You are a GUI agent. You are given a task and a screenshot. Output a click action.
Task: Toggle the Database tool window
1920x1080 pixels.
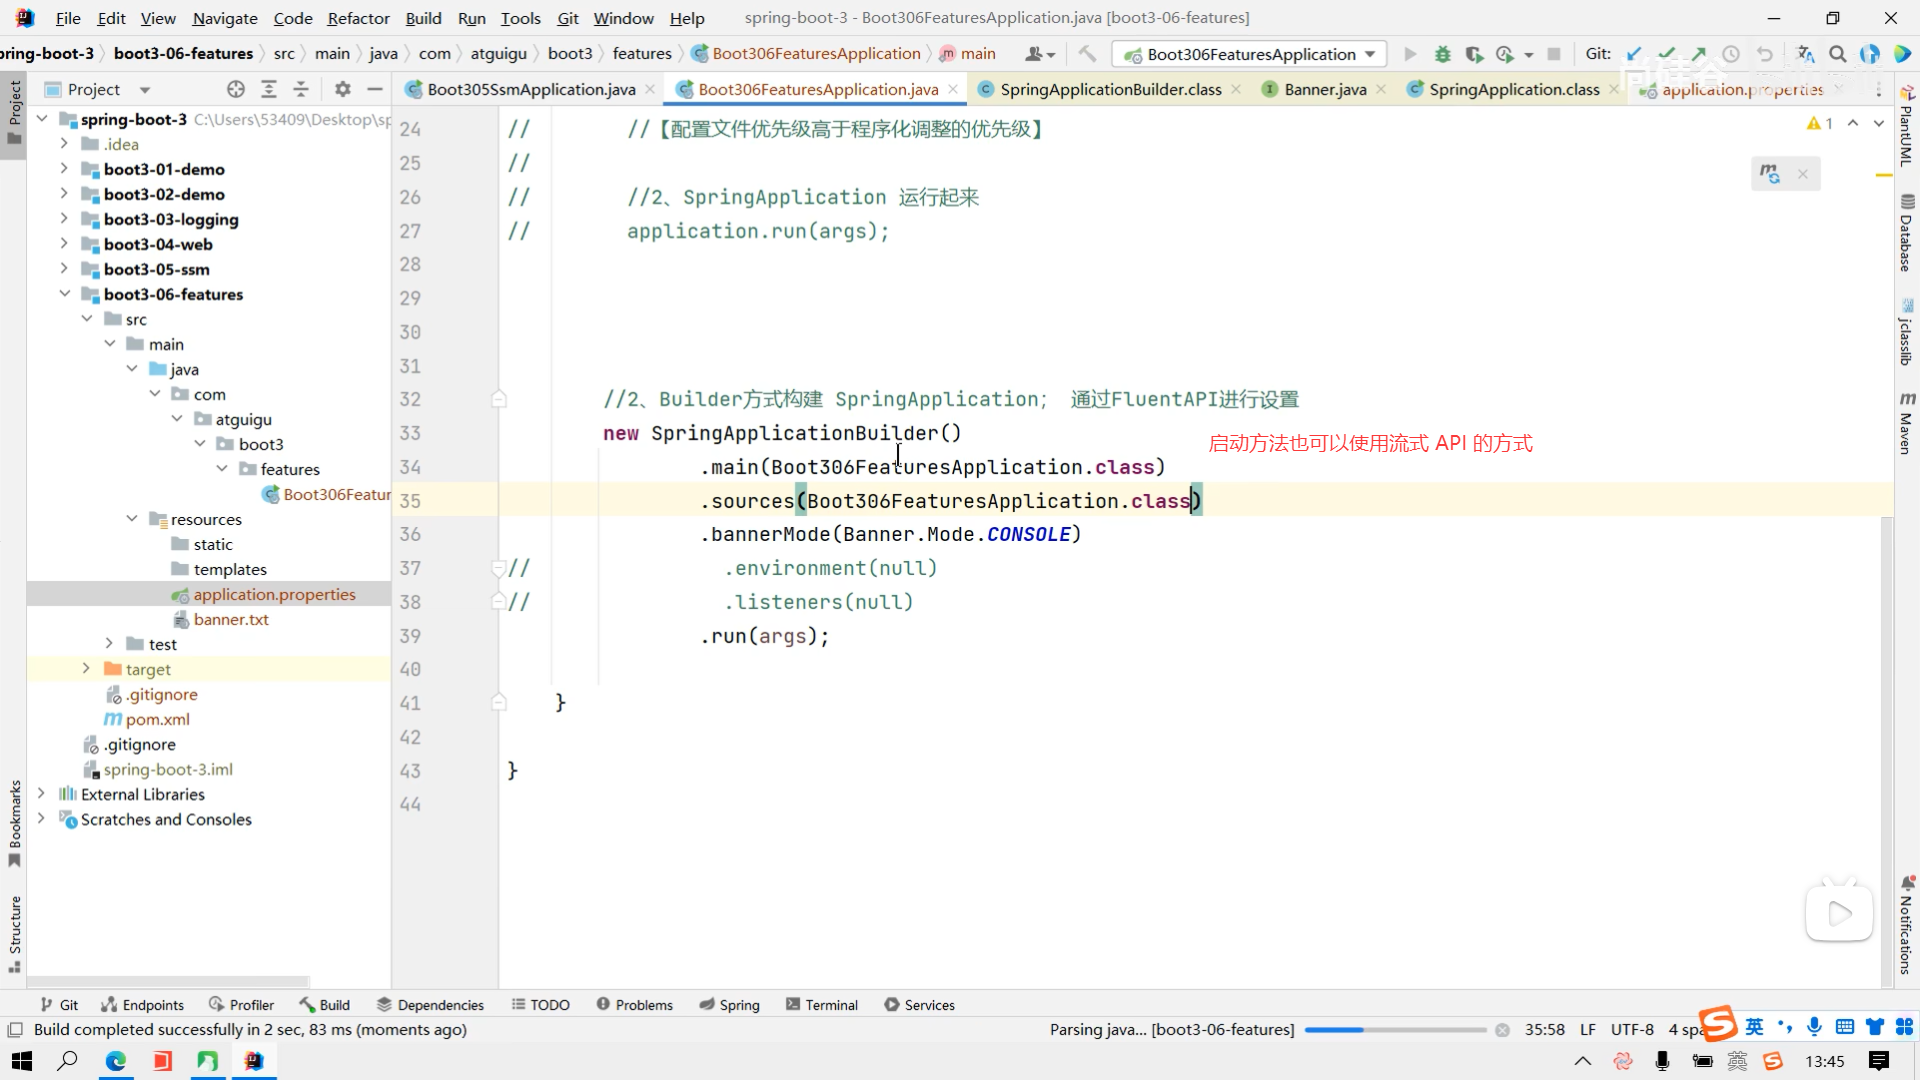1906,234
